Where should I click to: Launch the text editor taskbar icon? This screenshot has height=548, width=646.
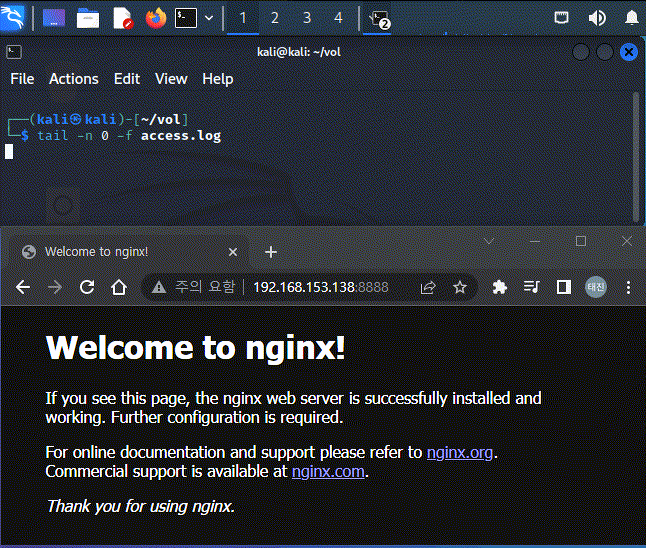point(123,19)
